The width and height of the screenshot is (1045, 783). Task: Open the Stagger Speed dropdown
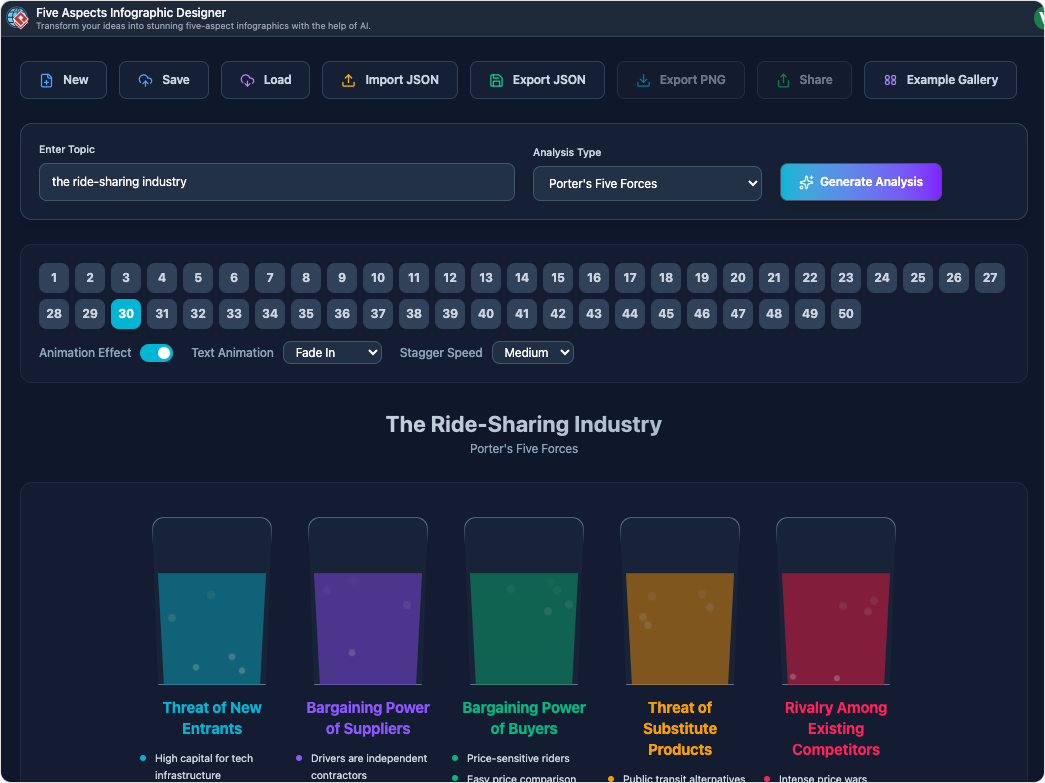point(532,353)
